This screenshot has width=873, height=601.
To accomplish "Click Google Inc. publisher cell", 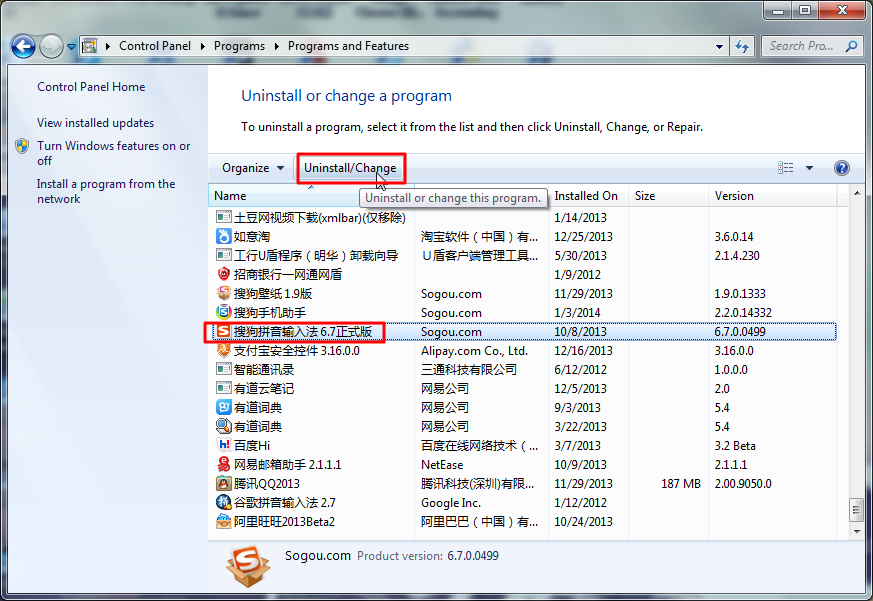I will coord(451,503).
